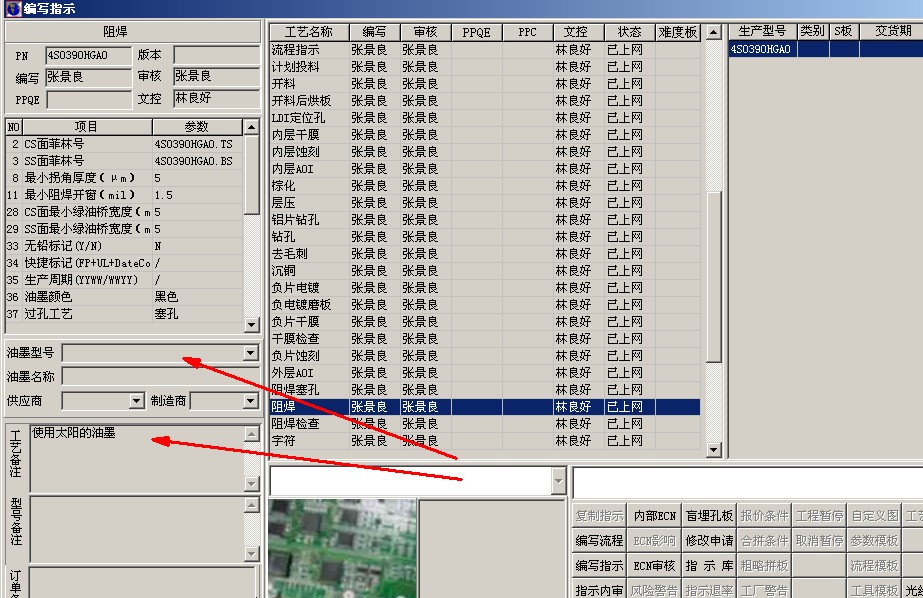Open the 油墨型号 dropdown arrow
The image size is (923, 598).
coord(251,353)
